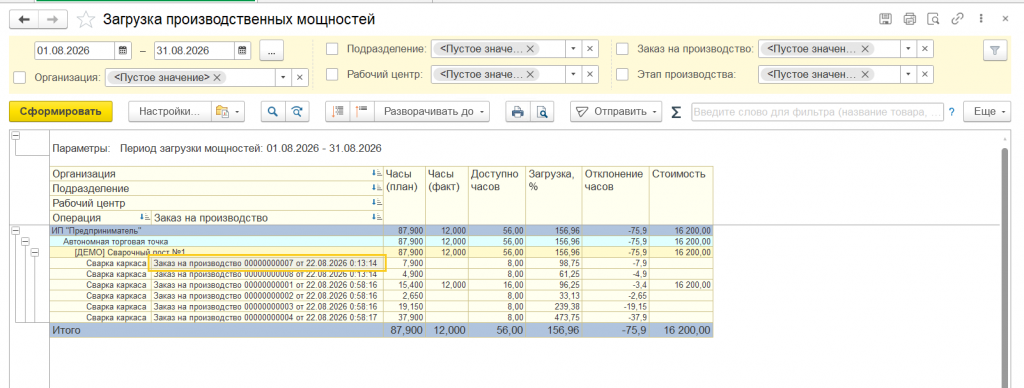Screen dimensions: 1024x388
Task: Select order 00000000004 cell
Action: click(268, 317)
